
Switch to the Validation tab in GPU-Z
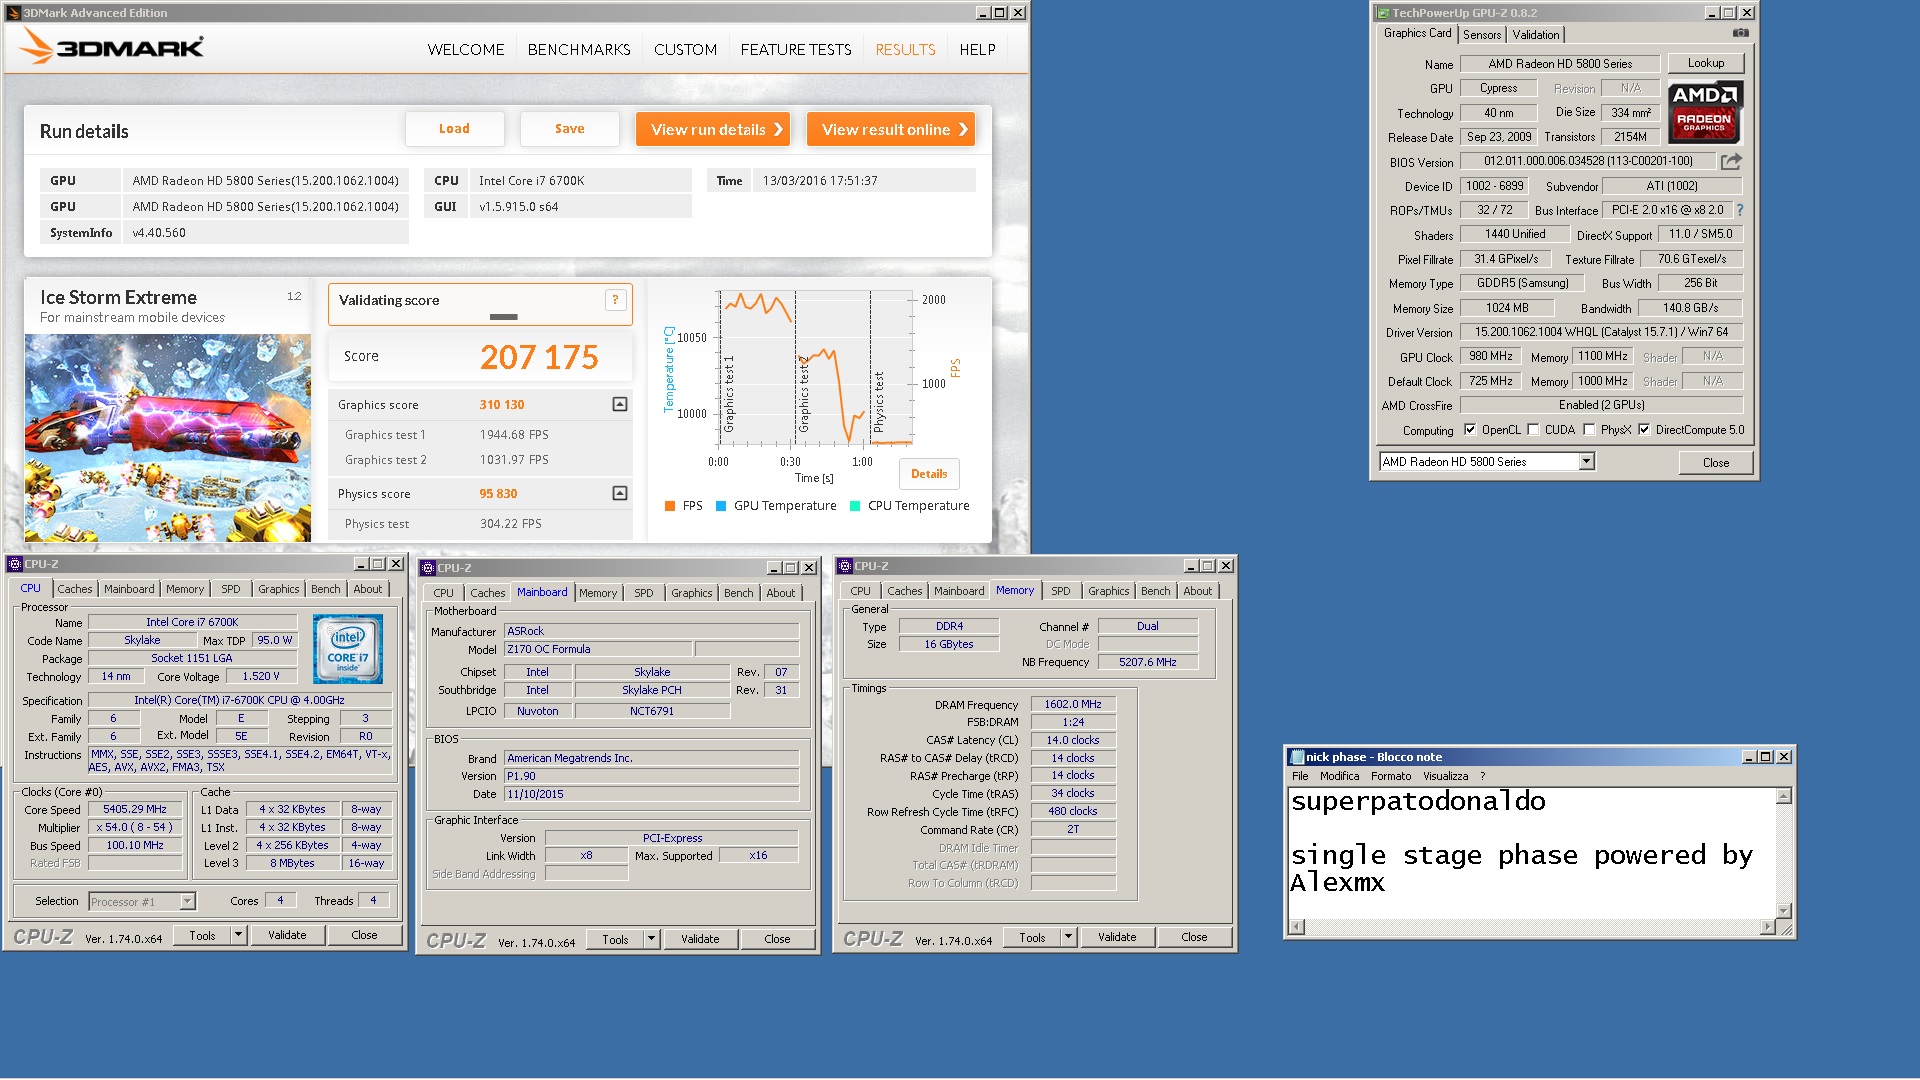click(x=1535, y=34)
